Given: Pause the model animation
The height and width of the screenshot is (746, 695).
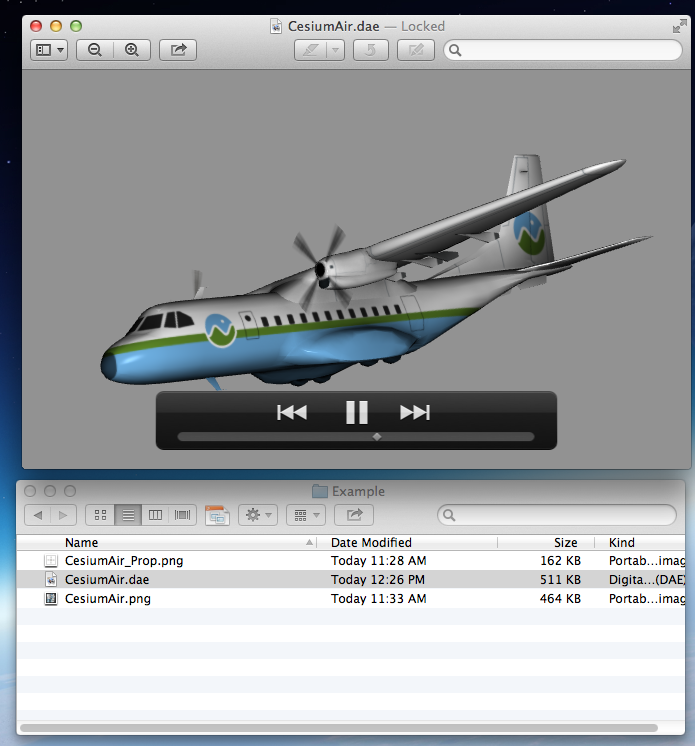Looking at the screenshot, I should 357,412.
